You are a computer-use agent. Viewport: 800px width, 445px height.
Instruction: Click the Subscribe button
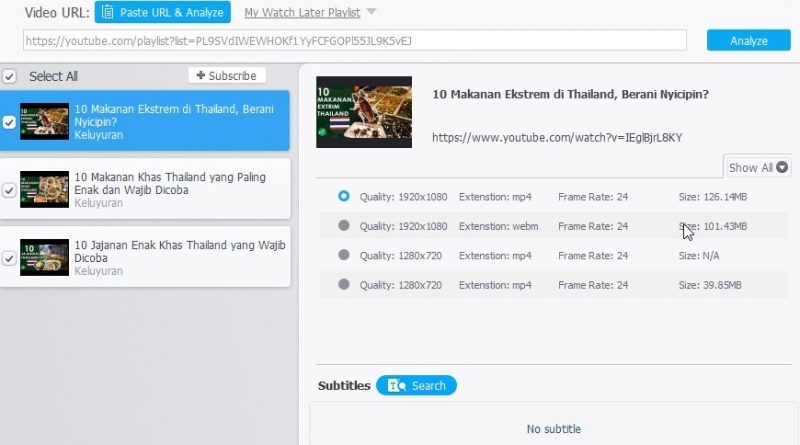(227, 76)
